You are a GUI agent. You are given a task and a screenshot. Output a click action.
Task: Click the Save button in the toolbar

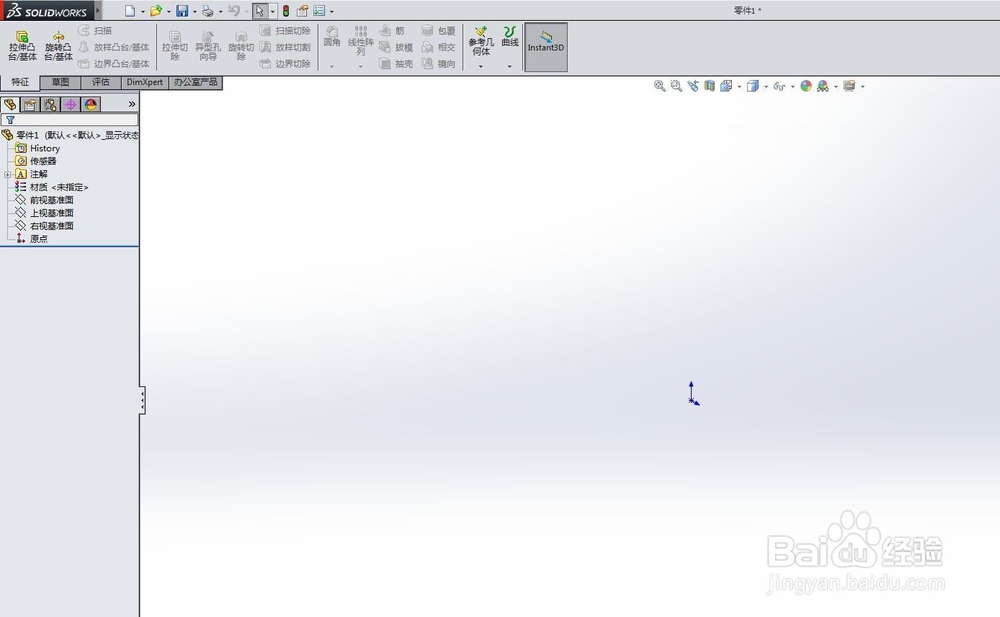pos(181,10)
